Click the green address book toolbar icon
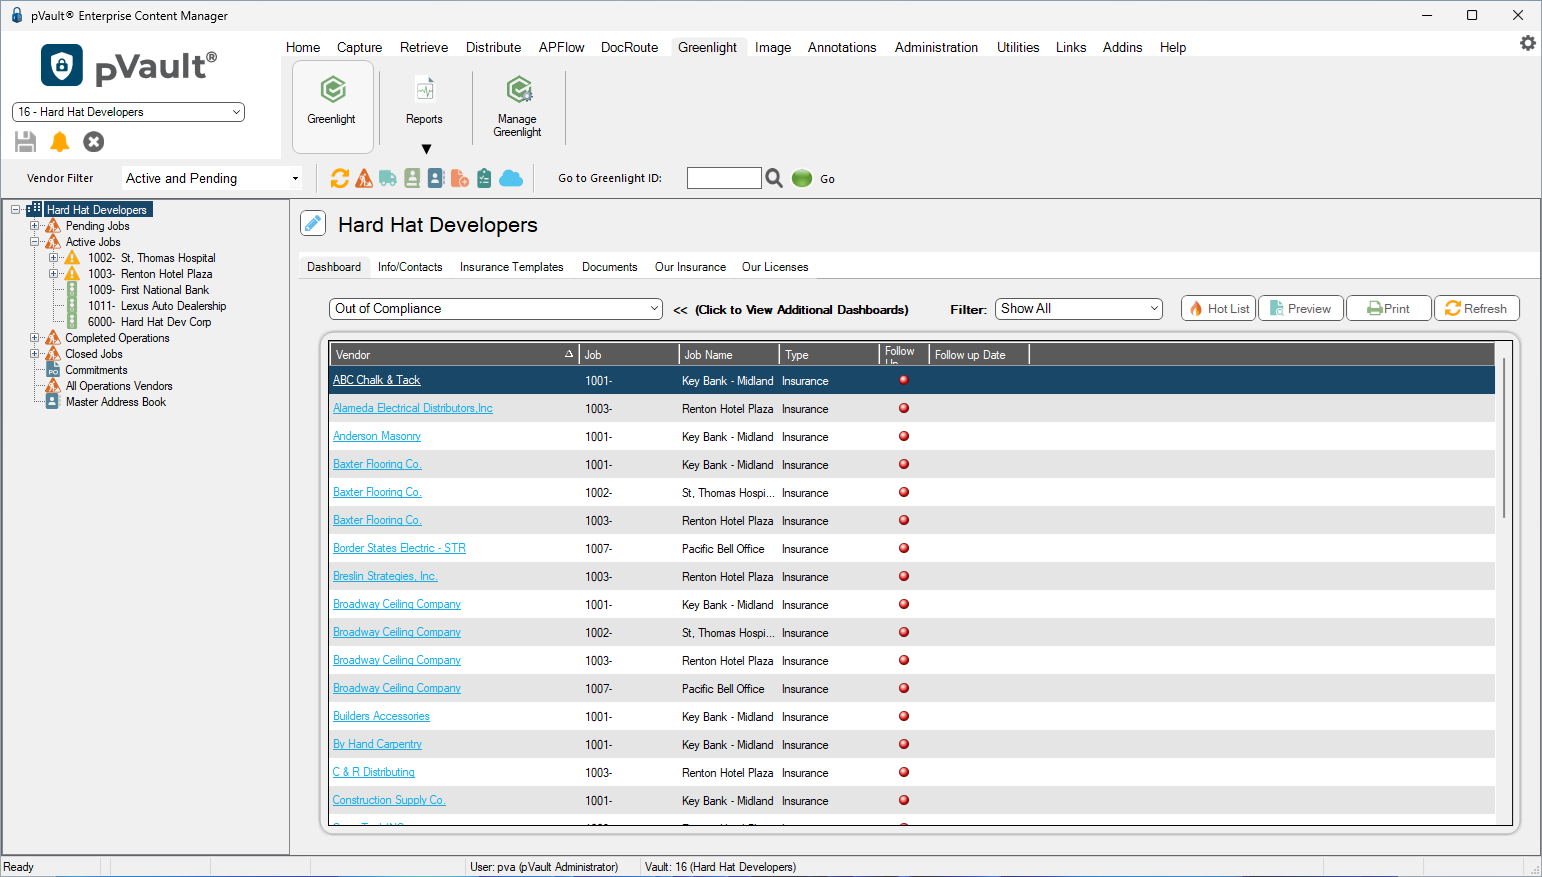Screen dimensions: 1542x877 (x=412, y=178)
